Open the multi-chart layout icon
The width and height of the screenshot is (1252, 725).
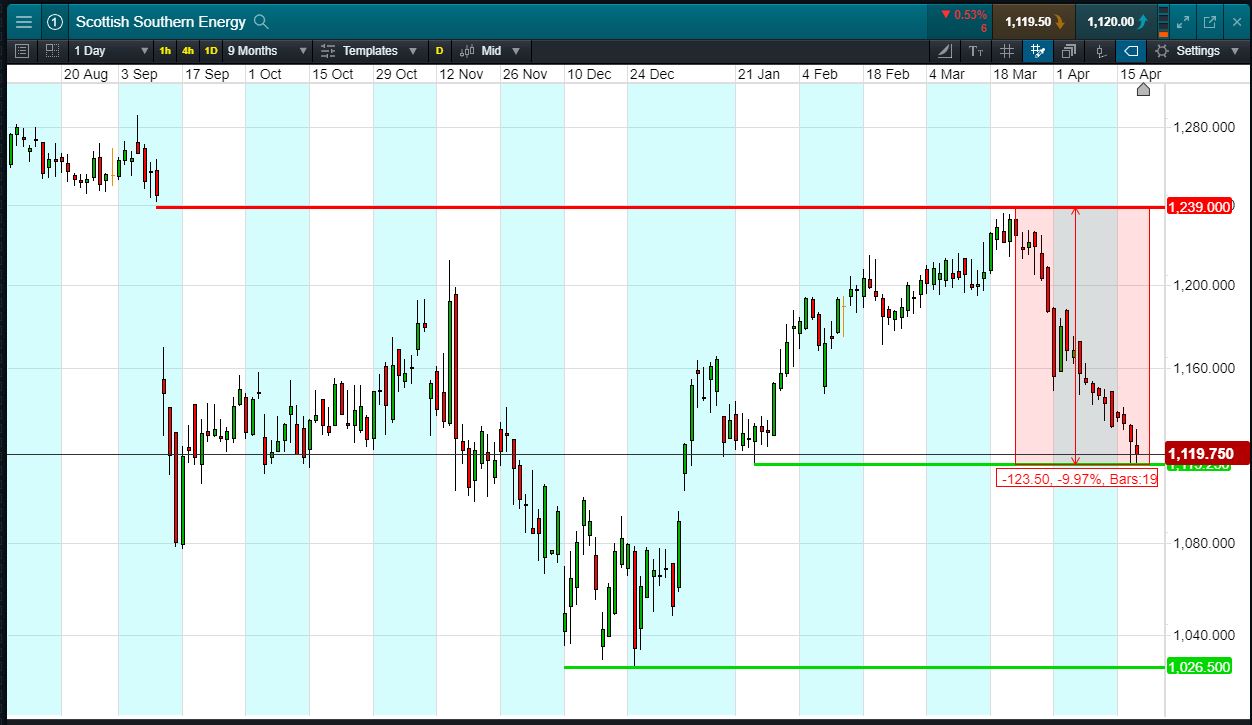[x=51, y=50]
